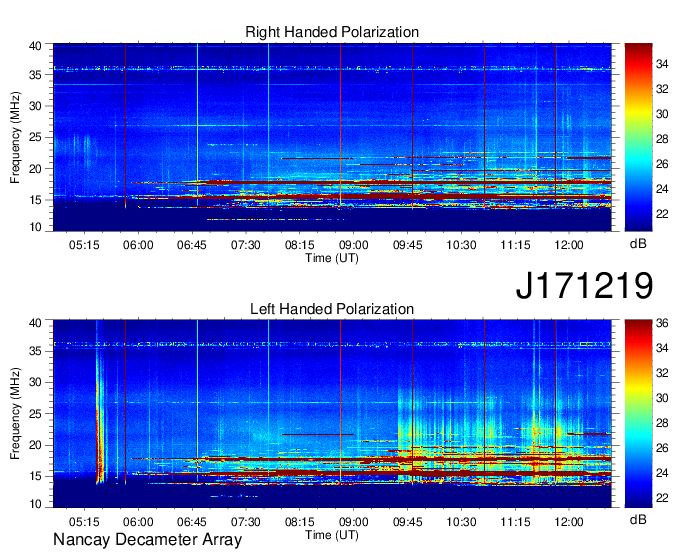Click 'Frequency (MHz)' axis label of the Right Handed plot
This screenshot has height=552, width=680.
point(15,137)
